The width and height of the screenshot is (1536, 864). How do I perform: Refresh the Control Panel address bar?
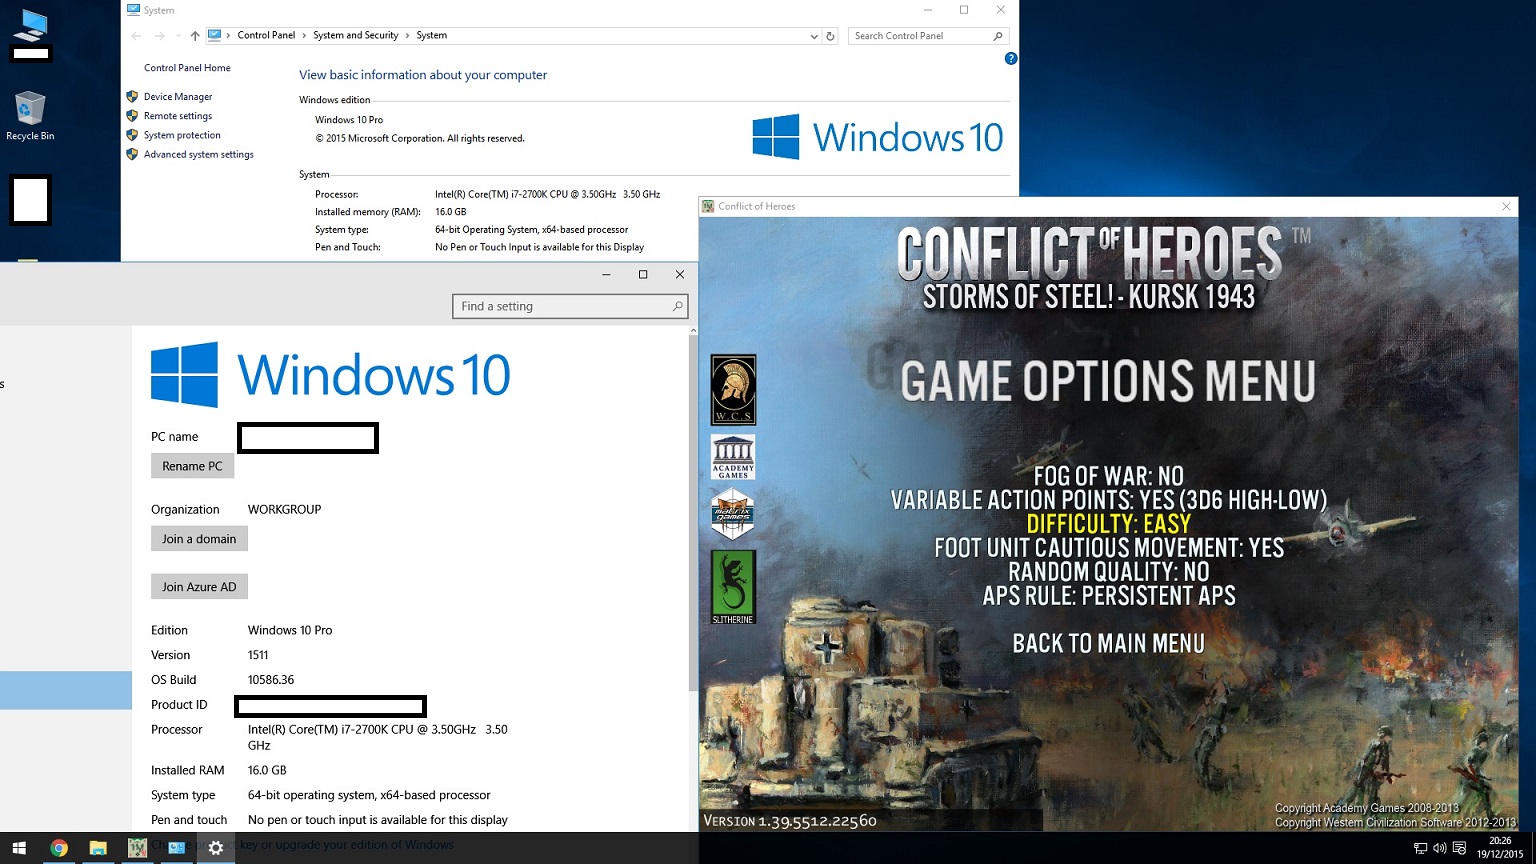pos(830,36)
